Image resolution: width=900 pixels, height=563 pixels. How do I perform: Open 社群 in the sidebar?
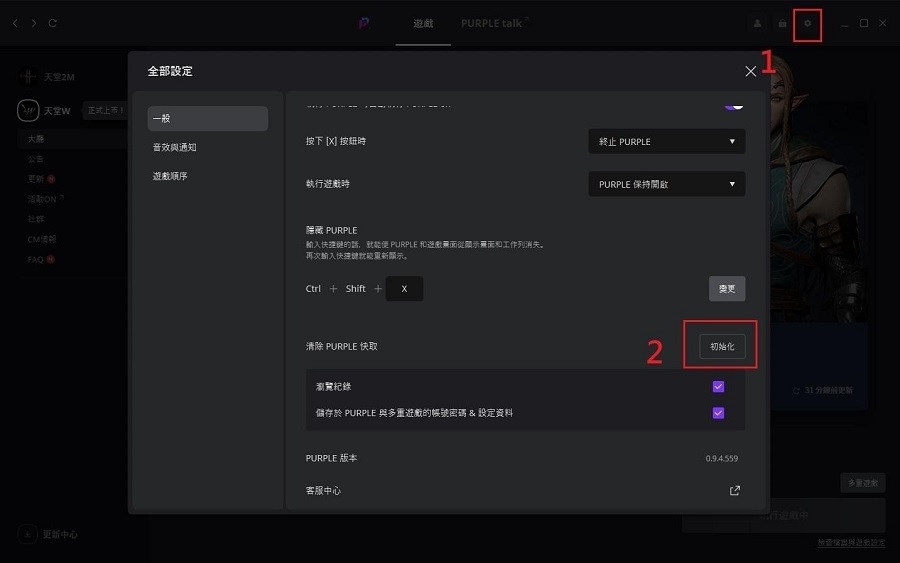coord(36,219)
